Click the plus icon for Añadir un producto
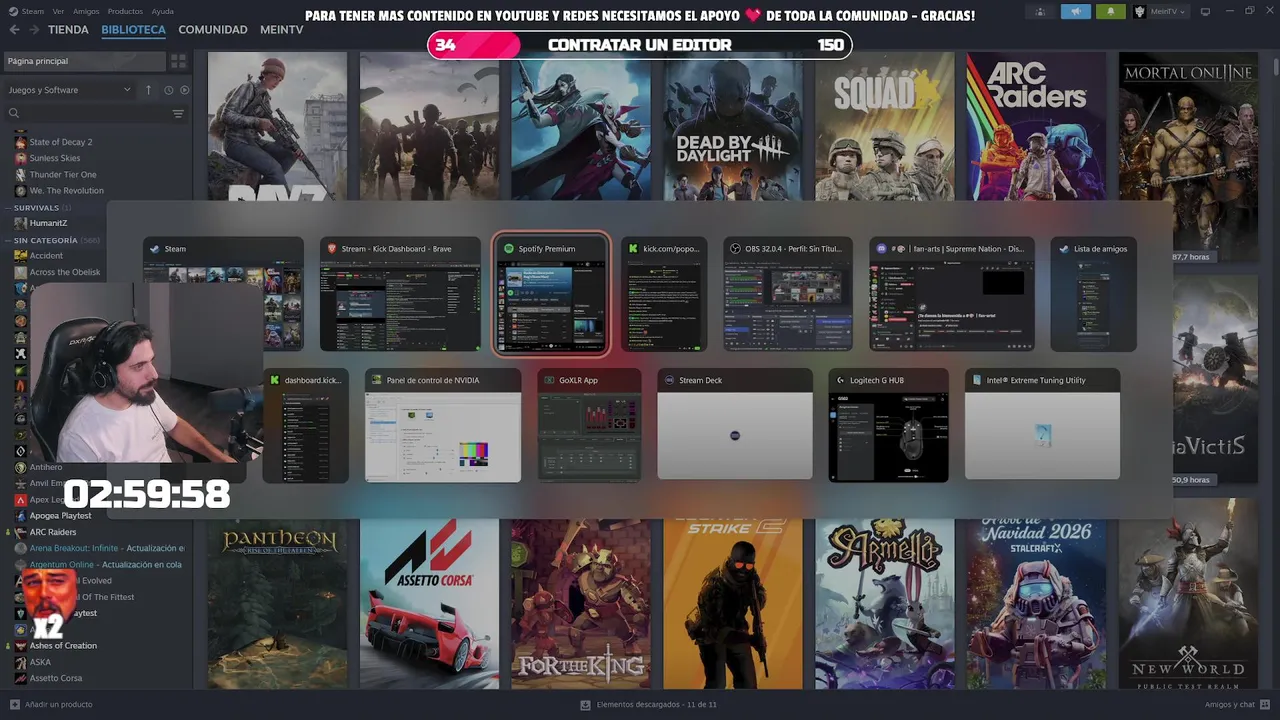1280x720 pixels. click(14, 704)
